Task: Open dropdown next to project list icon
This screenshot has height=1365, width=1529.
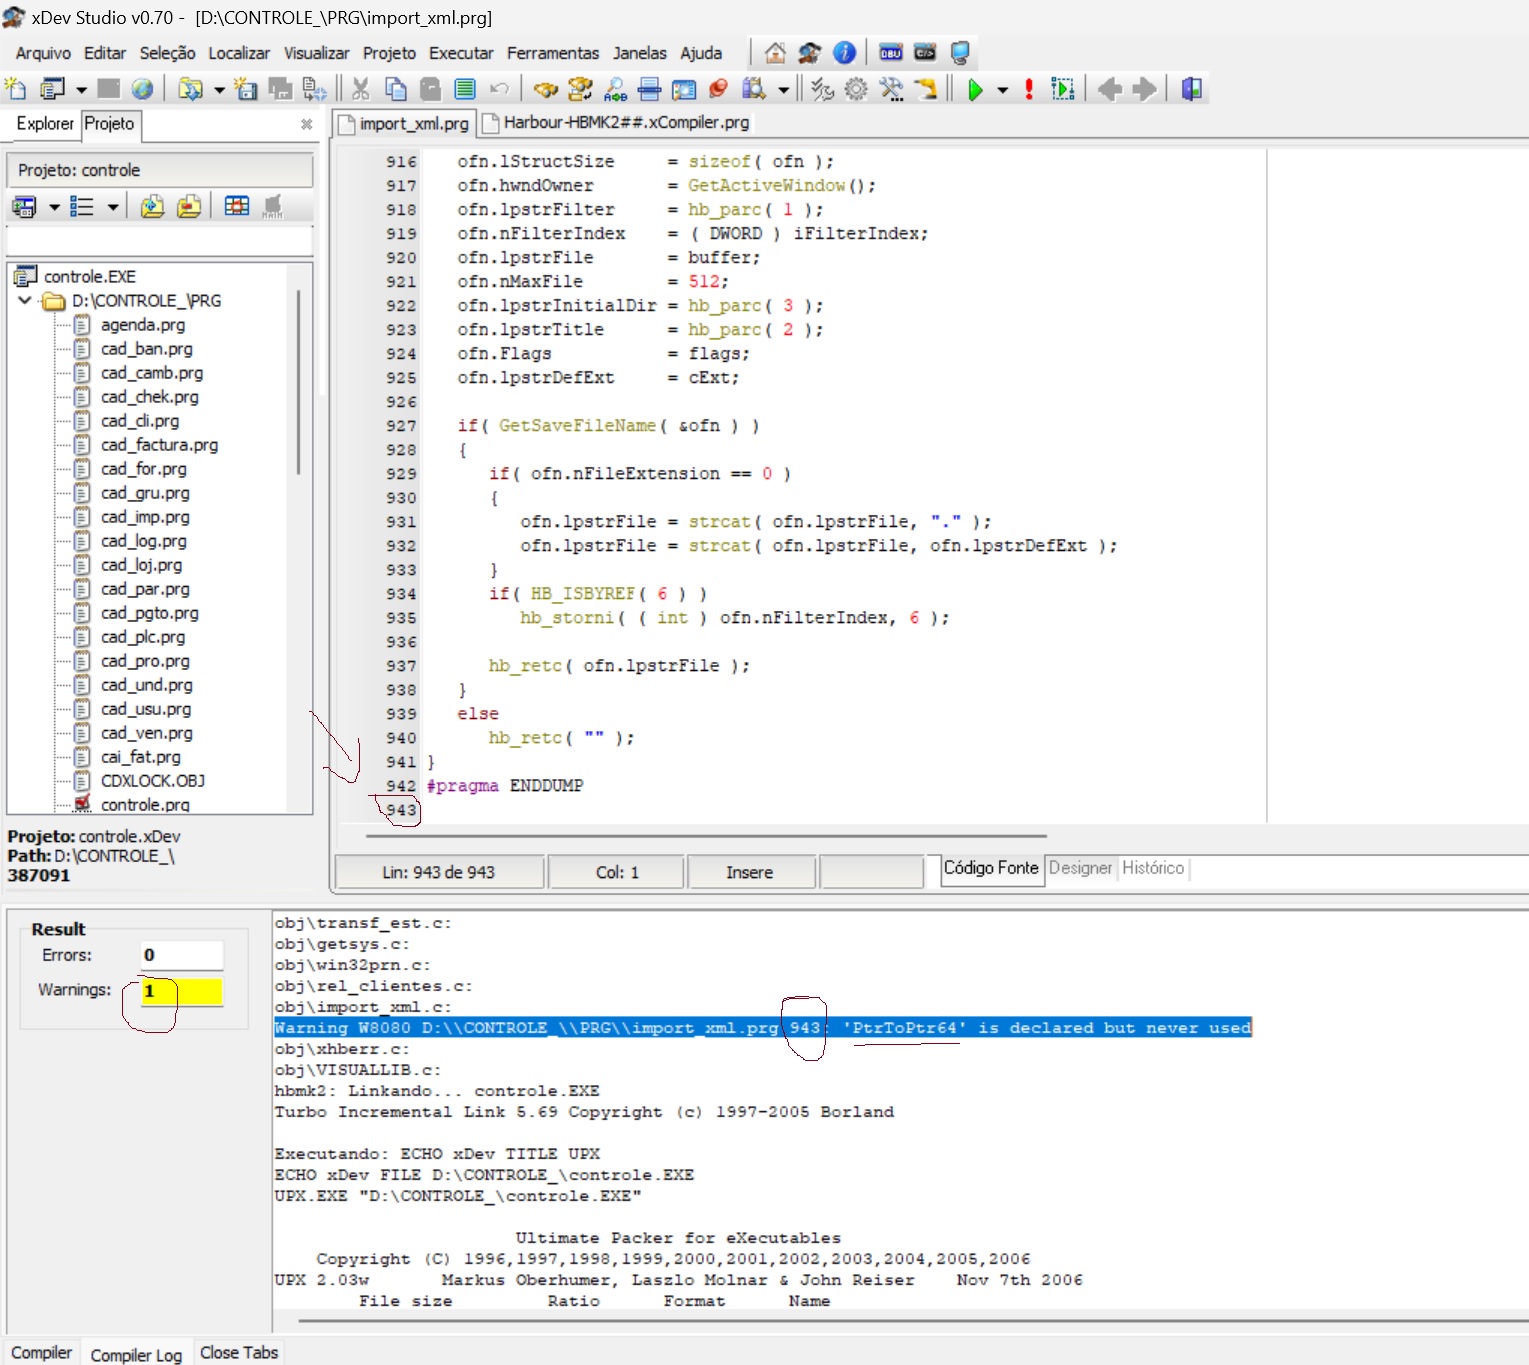Action: (x=113, y=207)
